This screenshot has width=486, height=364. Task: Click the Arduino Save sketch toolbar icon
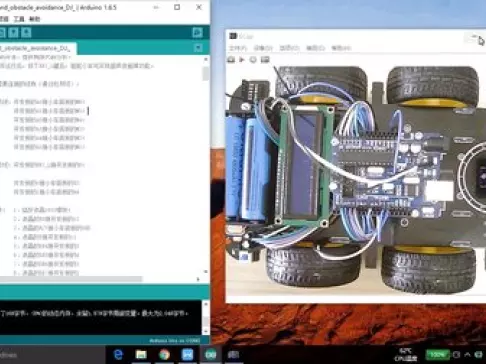point(26,32)
